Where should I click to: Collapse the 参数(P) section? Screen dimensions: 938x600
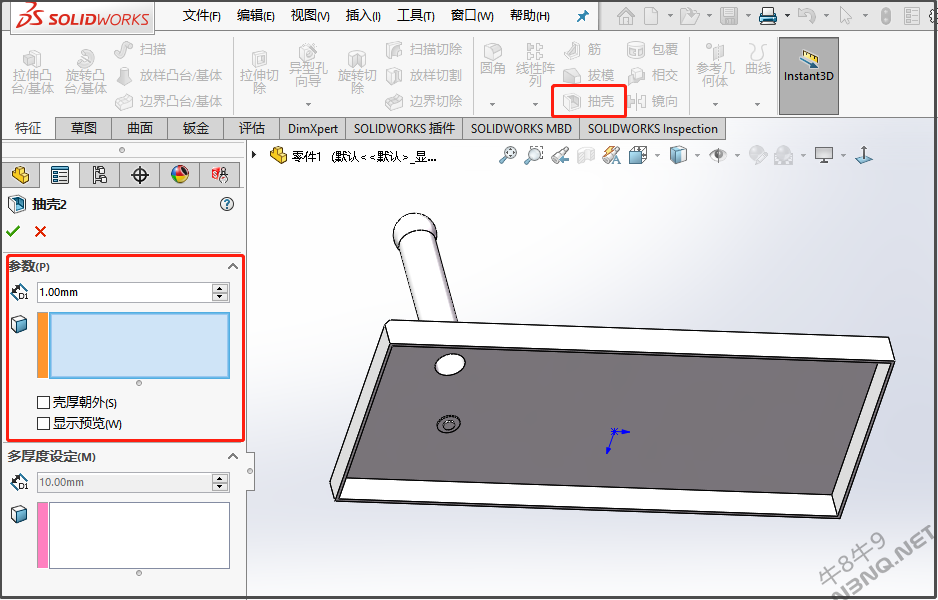[x=233, y=266]
